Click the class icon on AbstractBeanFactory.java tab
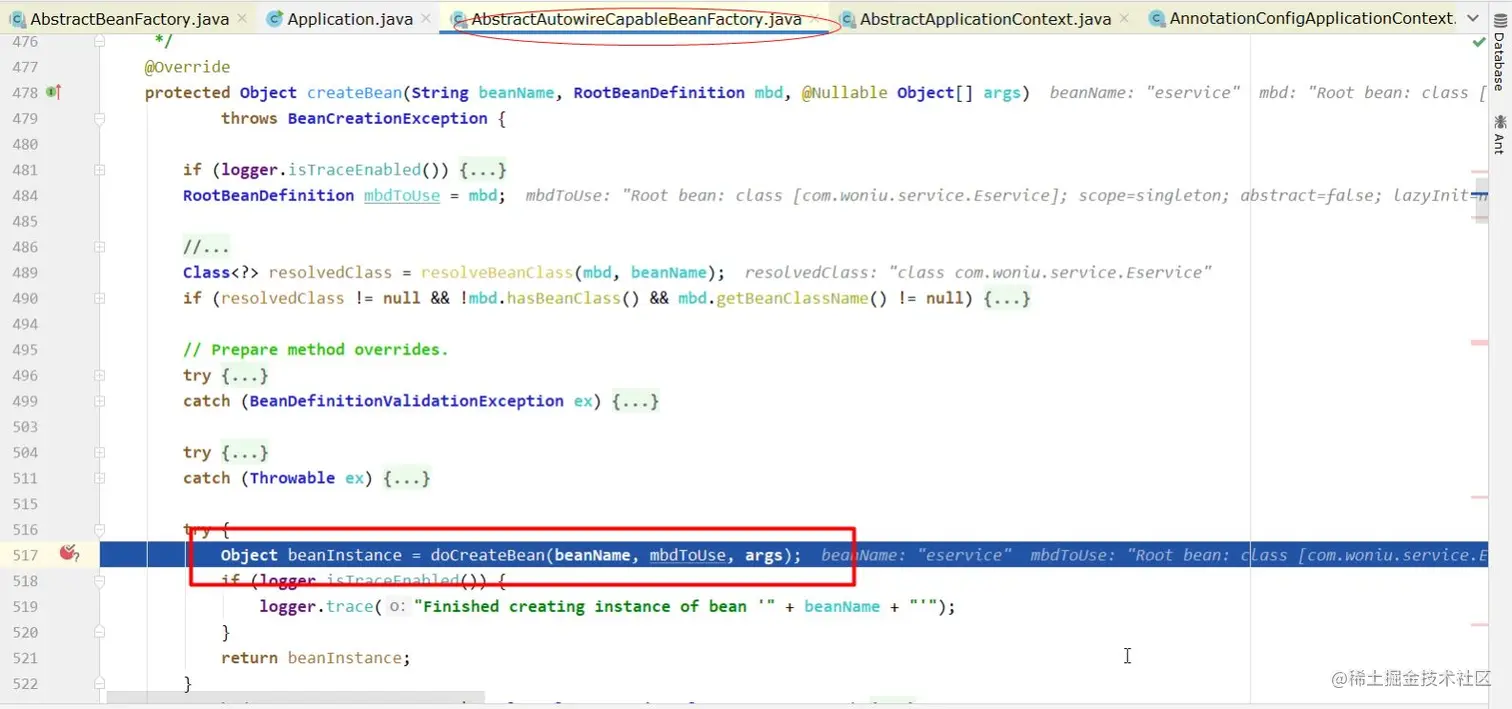The width and height of the screenshot is (1512, 709). click(17, 19)
